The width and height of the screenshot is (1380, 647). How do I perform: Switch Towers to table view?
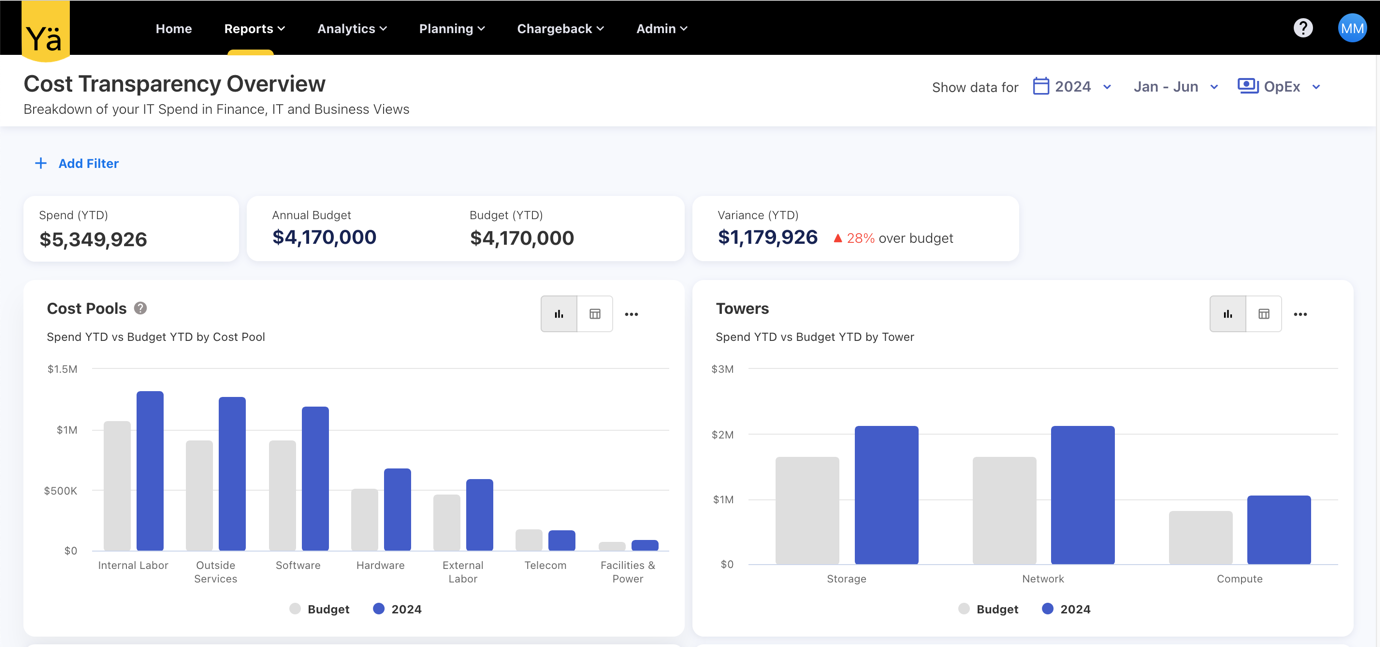1264,314
